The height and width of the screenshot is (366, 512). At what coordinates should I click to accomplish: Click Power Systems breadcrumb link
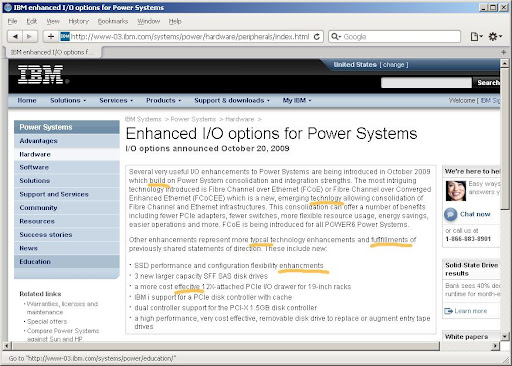tap(193, 119)
